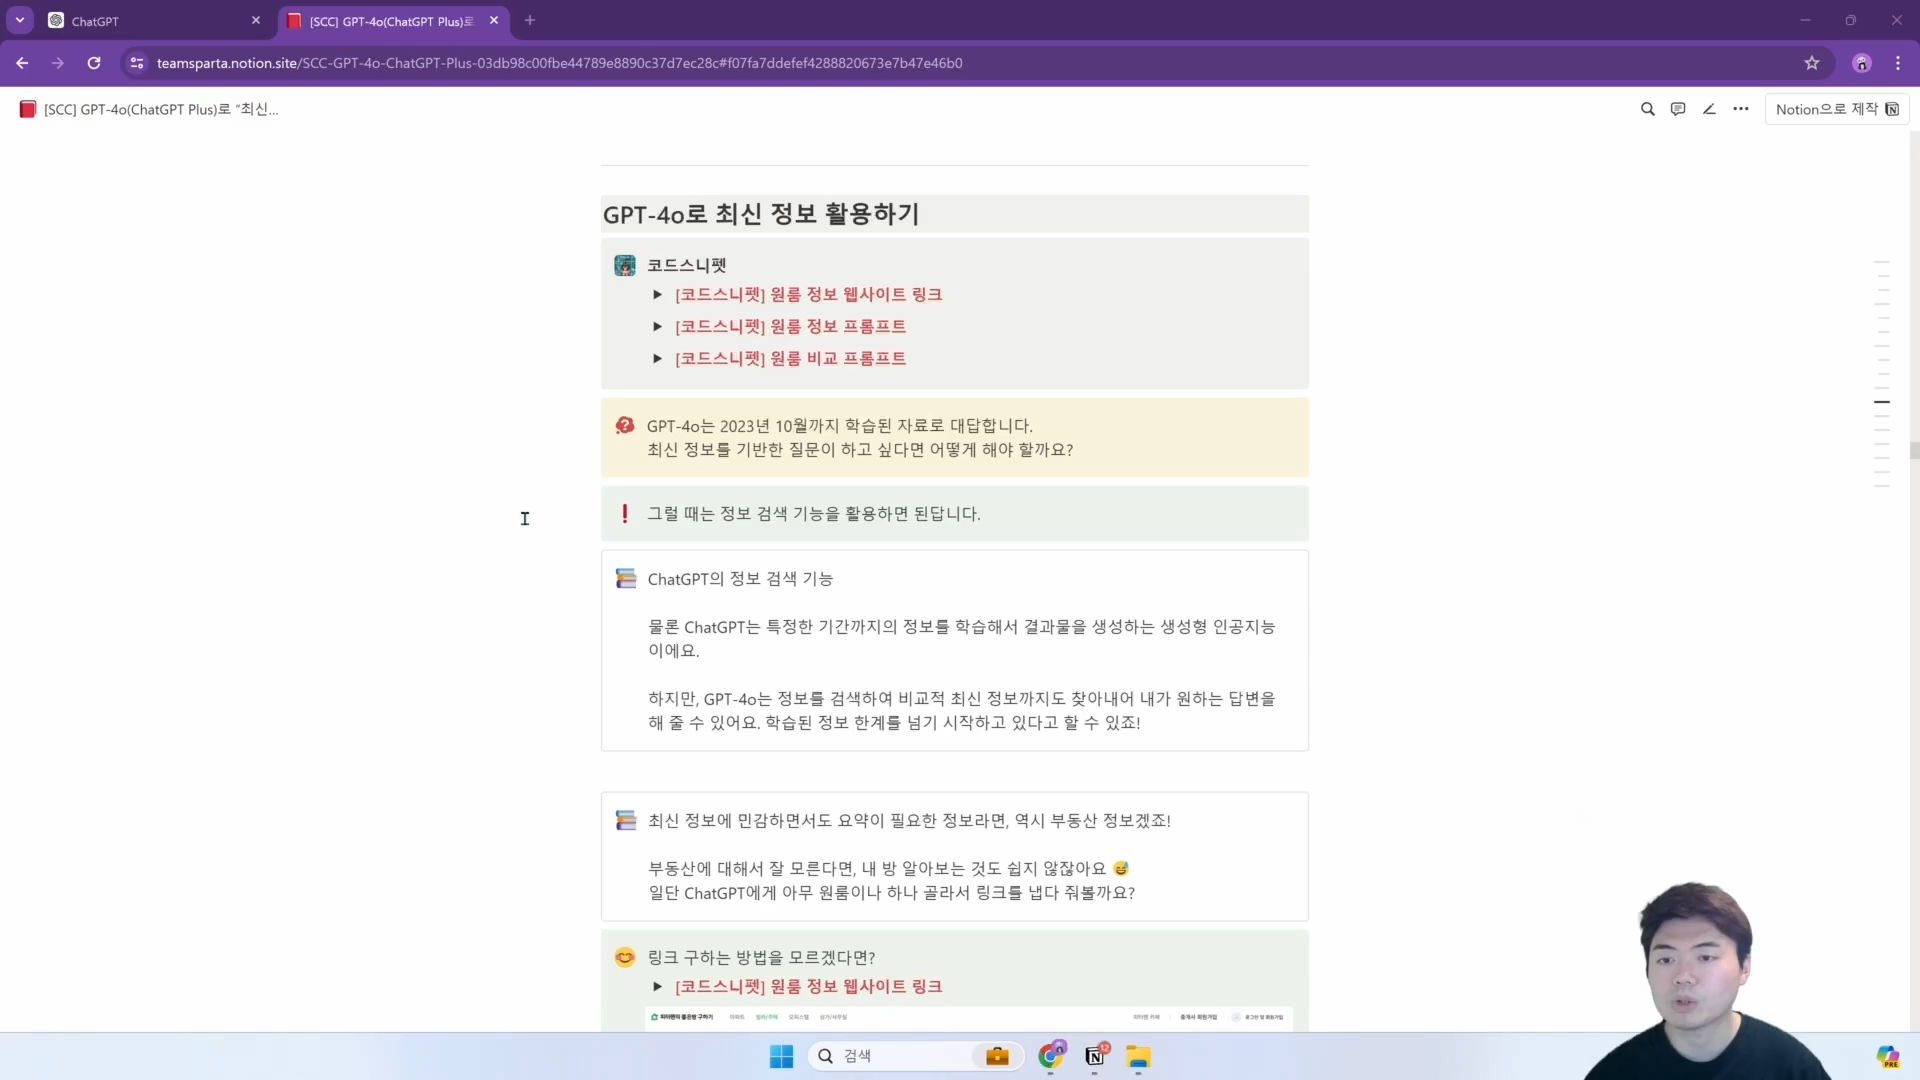The width and height of the screenshot is (1920, 1080).
Task: Click text '링크 구하는 방법을 모르겠다면?'
Action: [761, 958]
